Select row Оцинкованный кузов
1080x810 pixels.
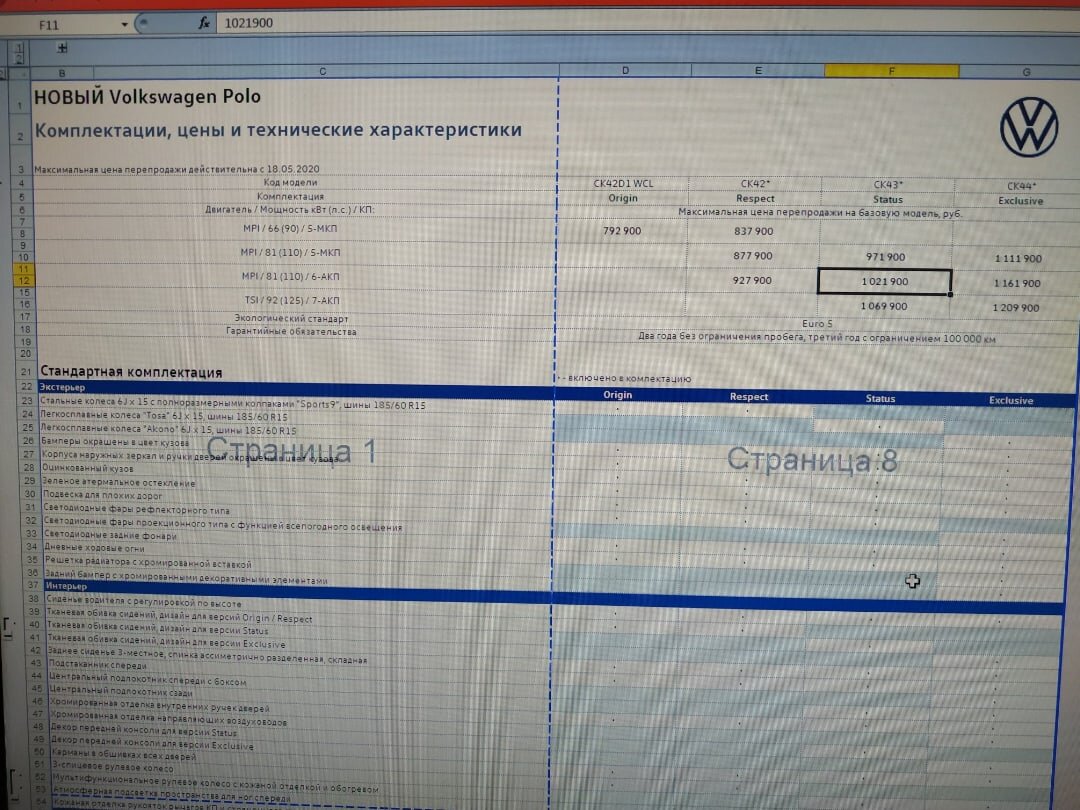tap(87, 468)
